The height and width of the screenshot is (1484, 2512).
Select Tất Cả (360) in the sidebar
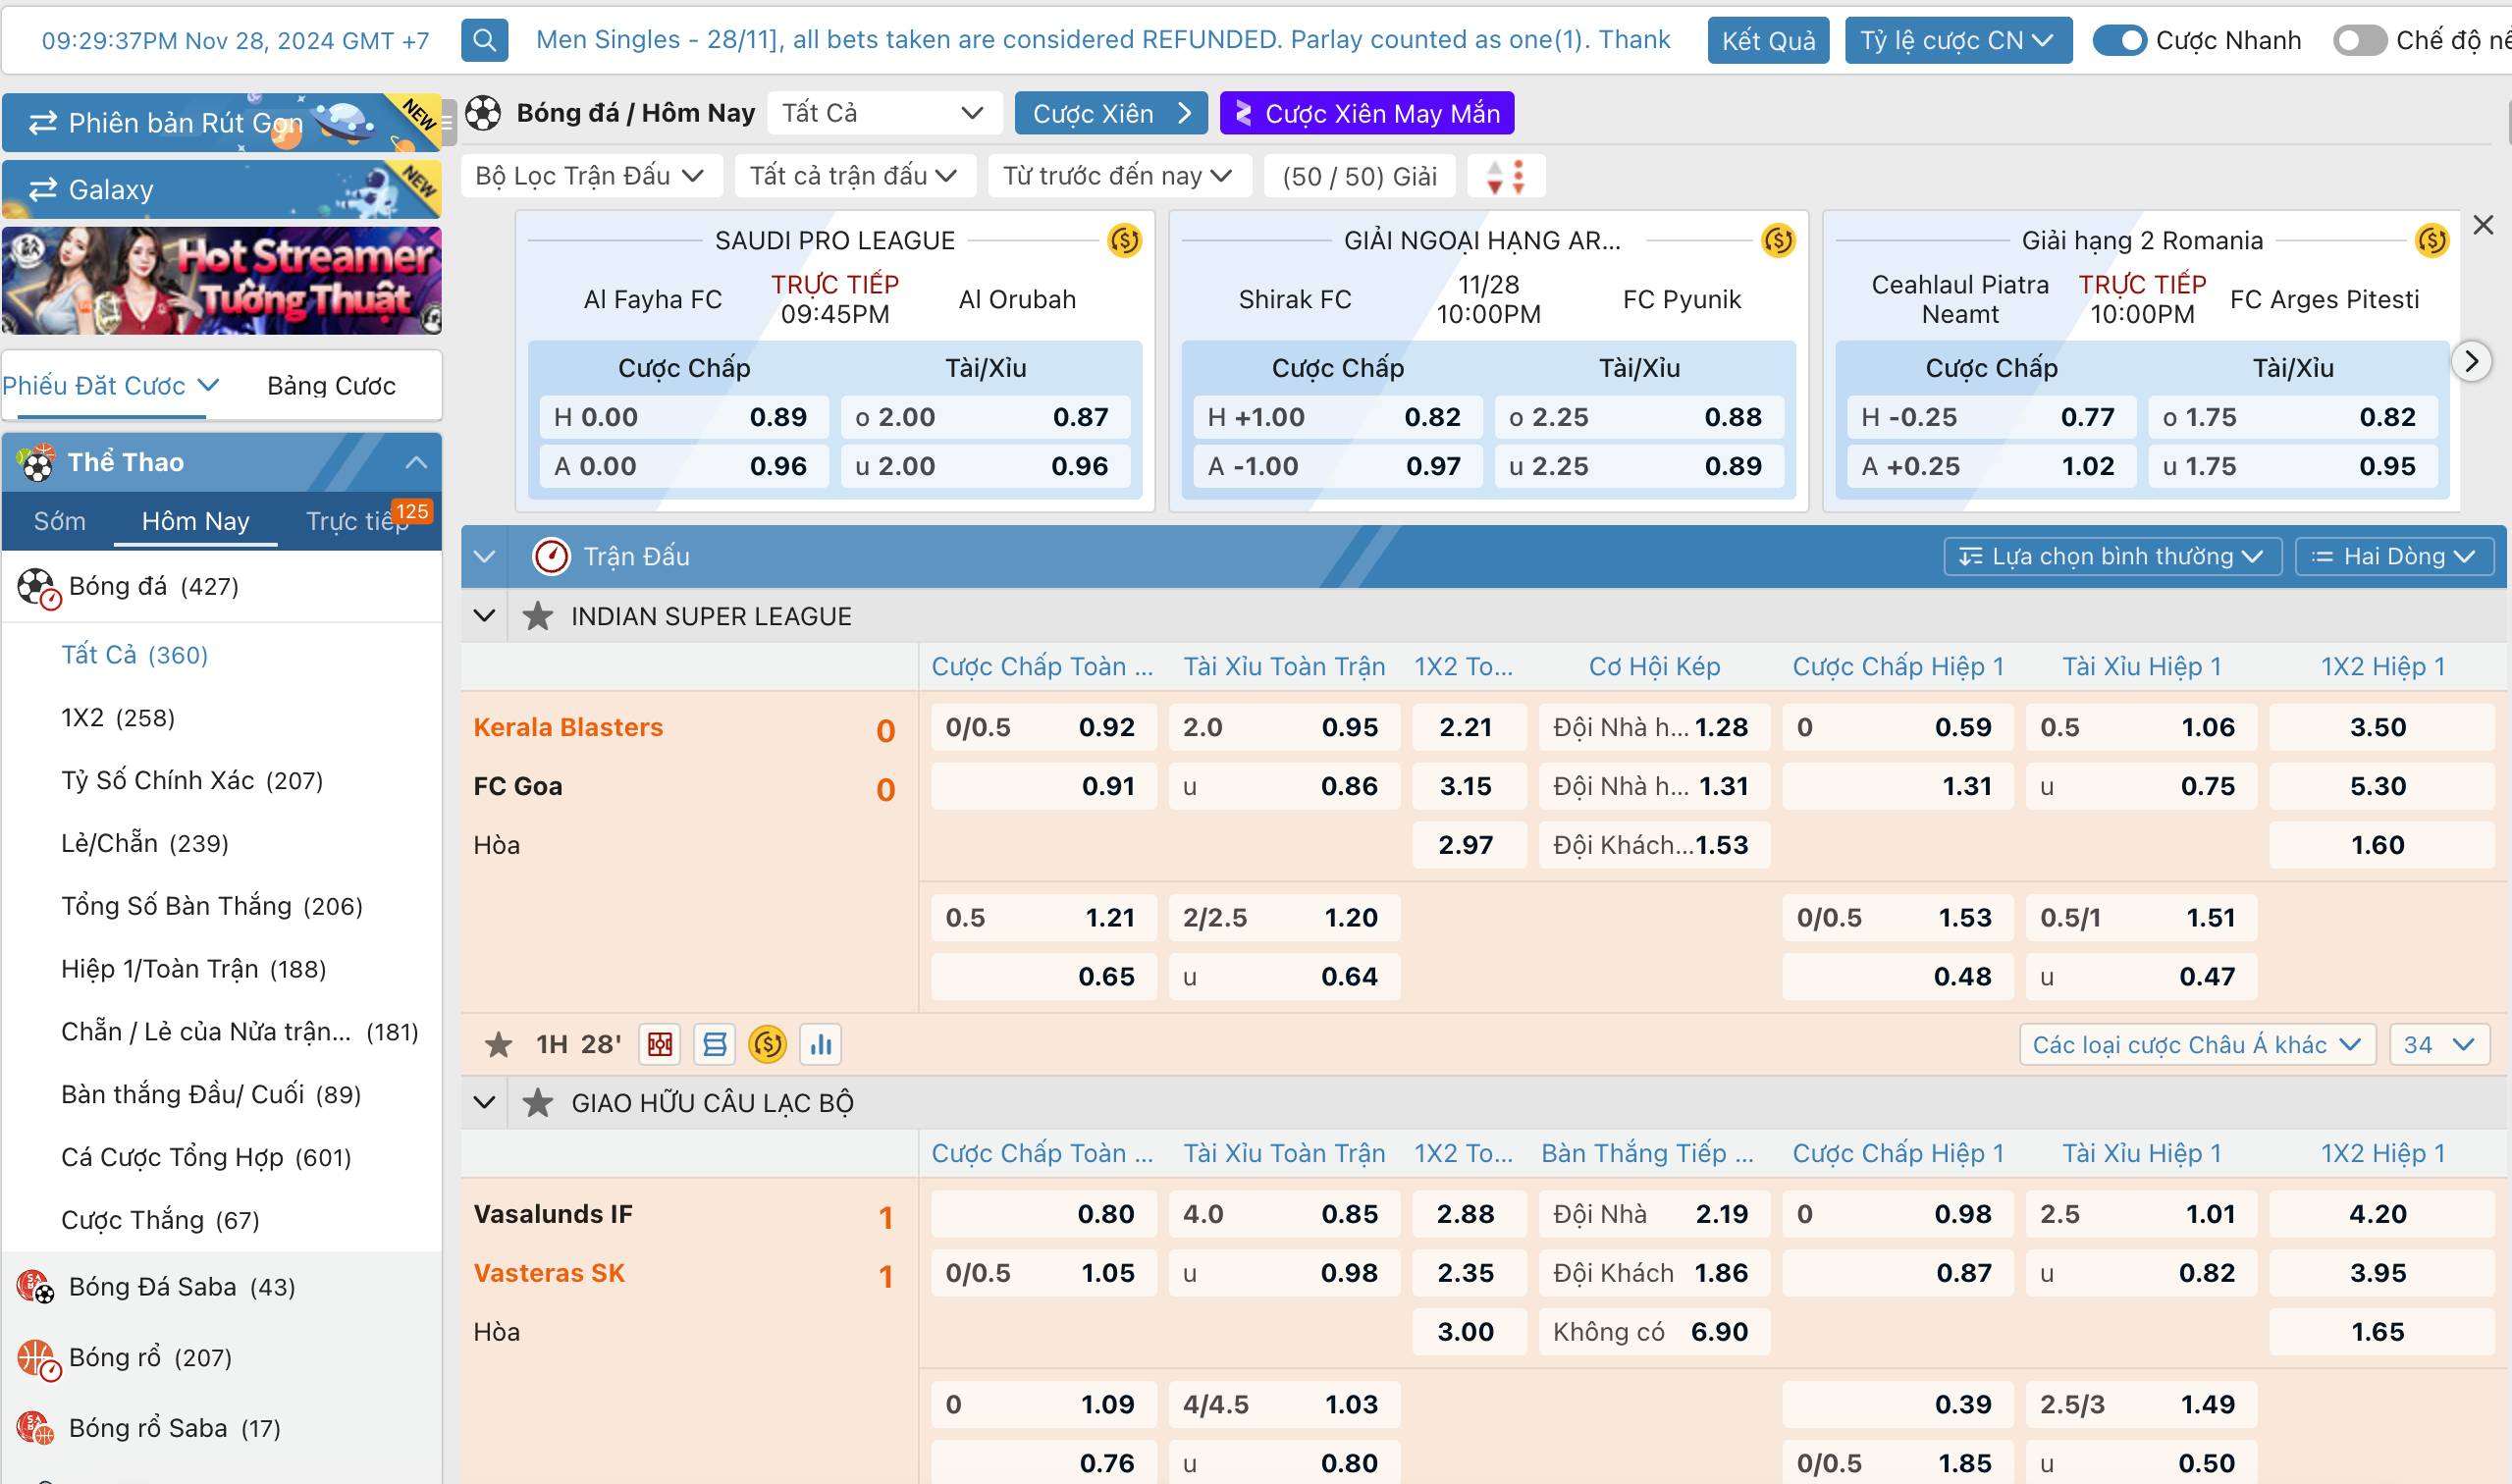[135, 655]
